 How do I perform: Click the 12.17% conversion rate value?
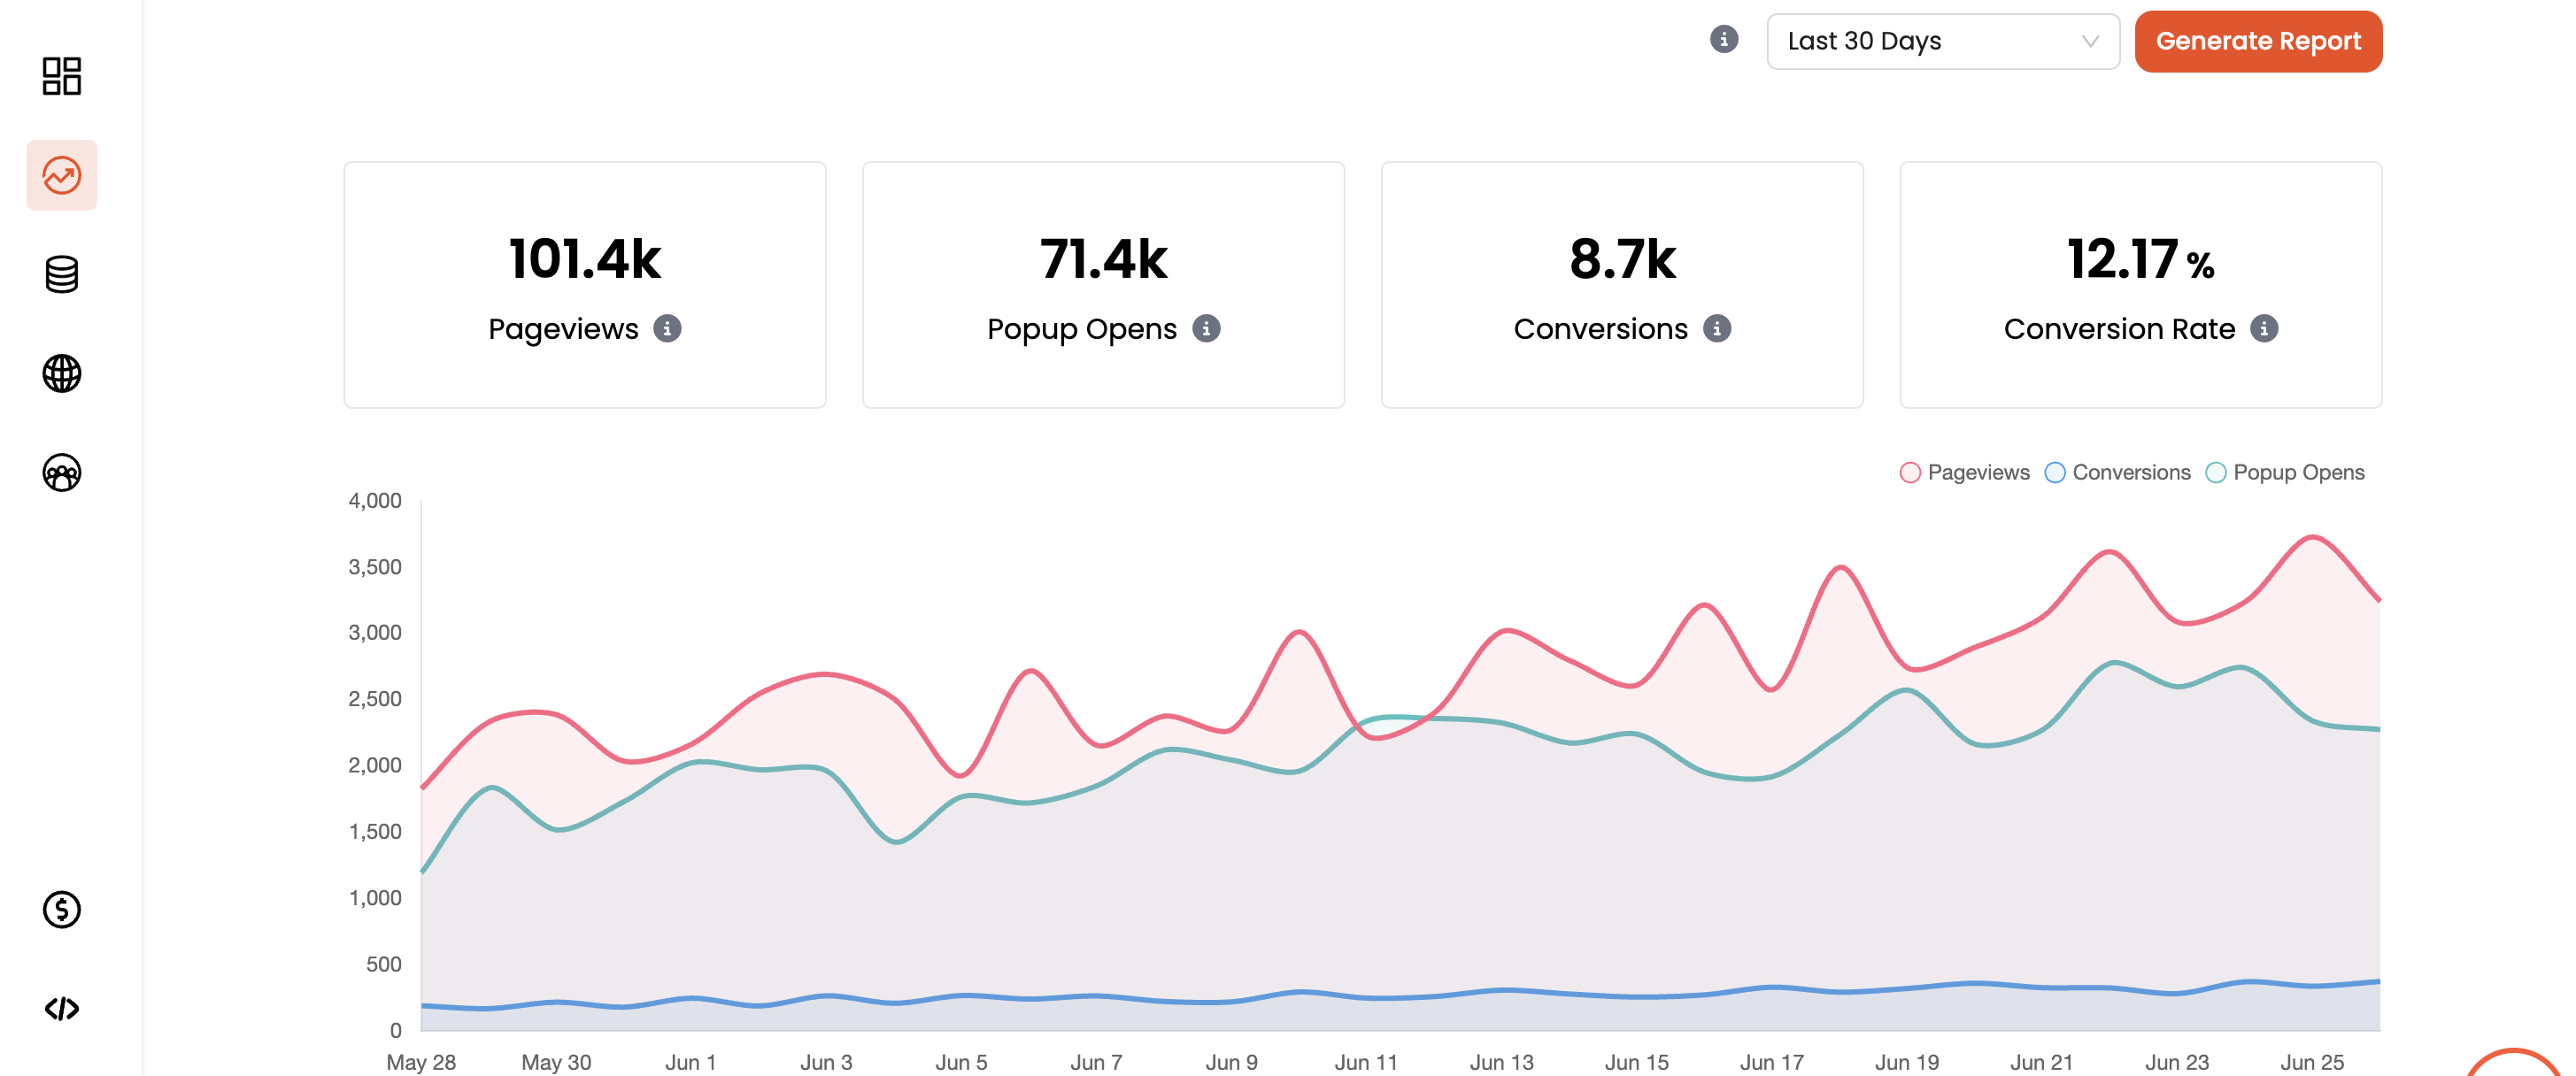tap(2140, 259)
